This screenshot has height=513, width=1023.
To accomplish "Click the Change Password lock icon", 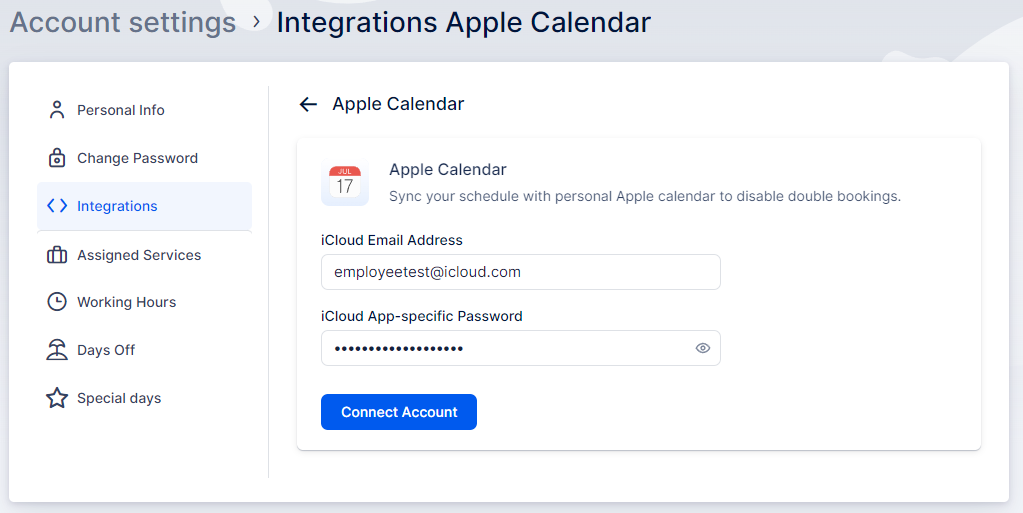I will (57, 158).
